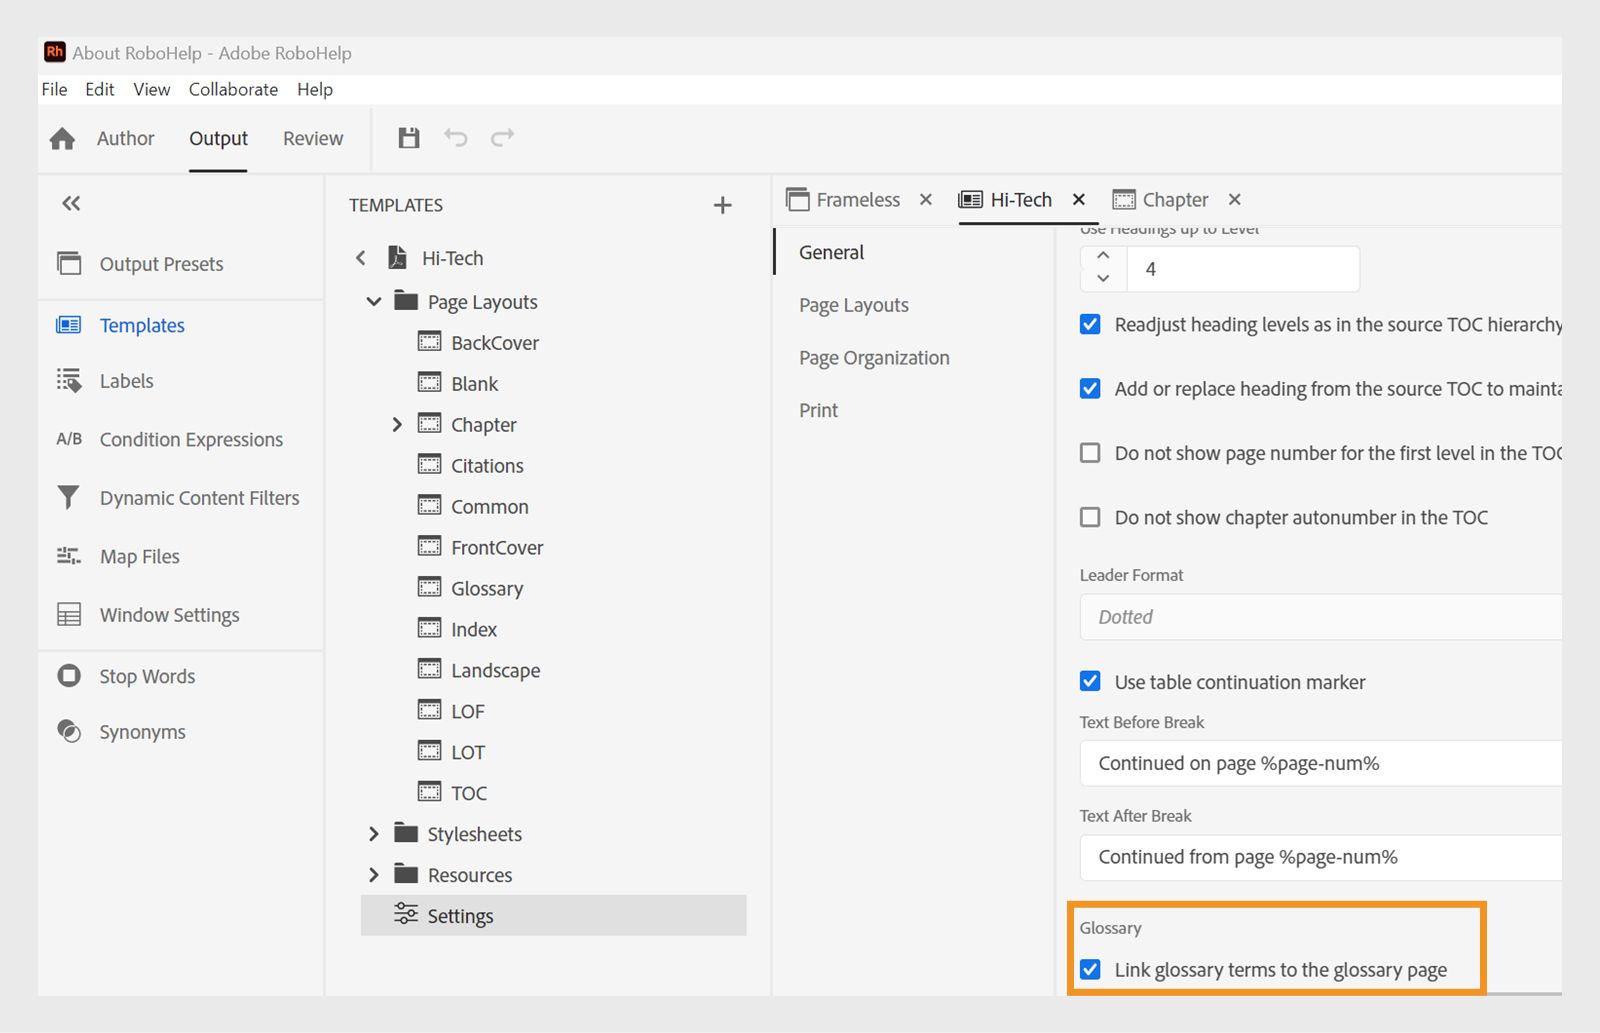This screenshot has width=1600, height=1033.
Task: Open the Page Layouts settings section
Action: click(x=854, y=305)
